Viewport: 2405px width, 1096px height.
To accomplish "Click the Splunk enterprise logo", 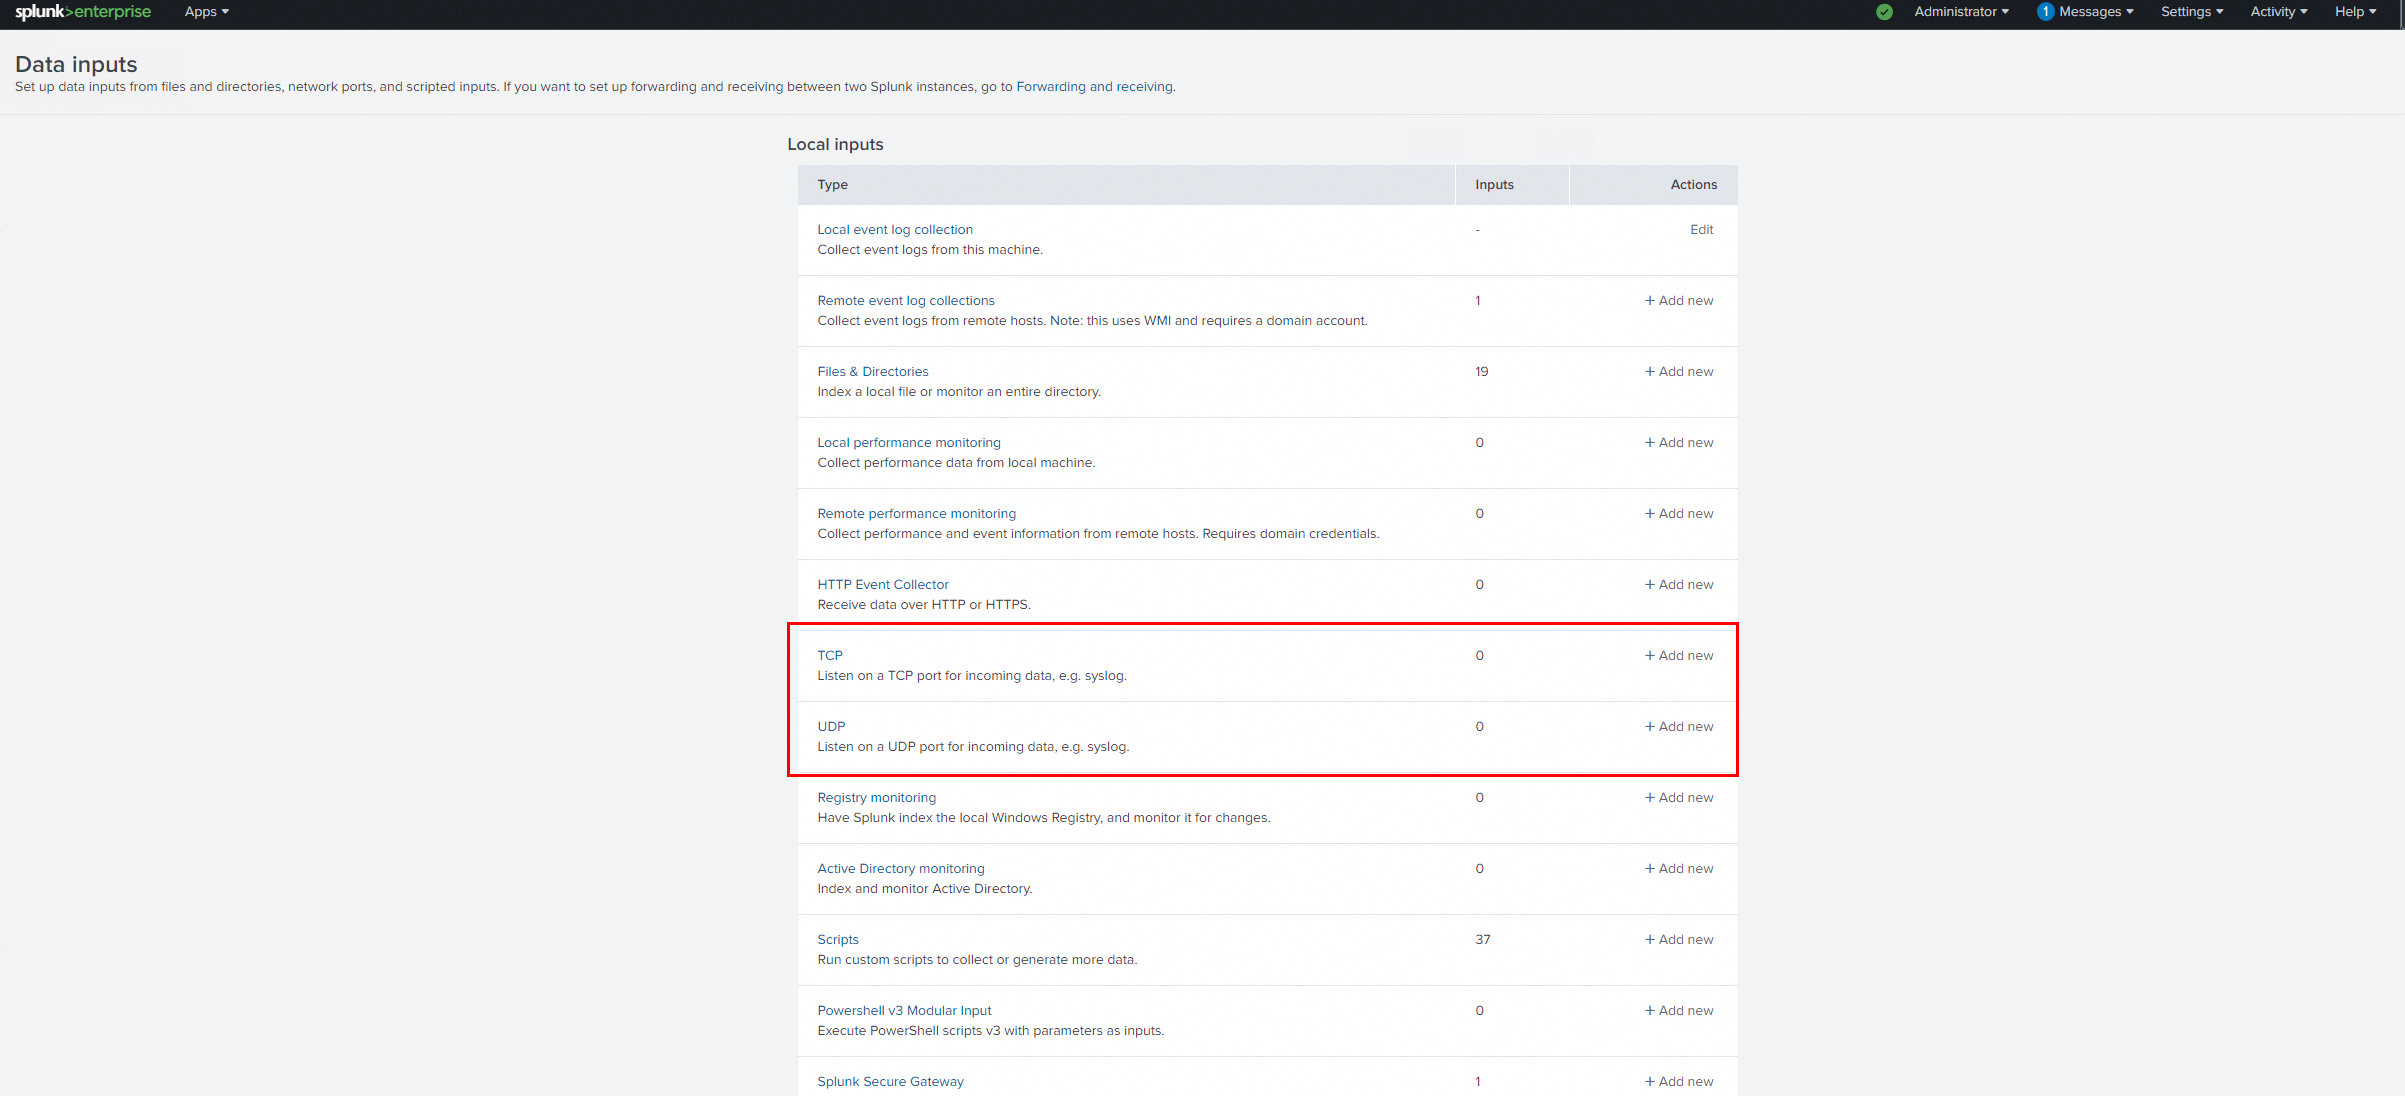I will pos(83,12).
